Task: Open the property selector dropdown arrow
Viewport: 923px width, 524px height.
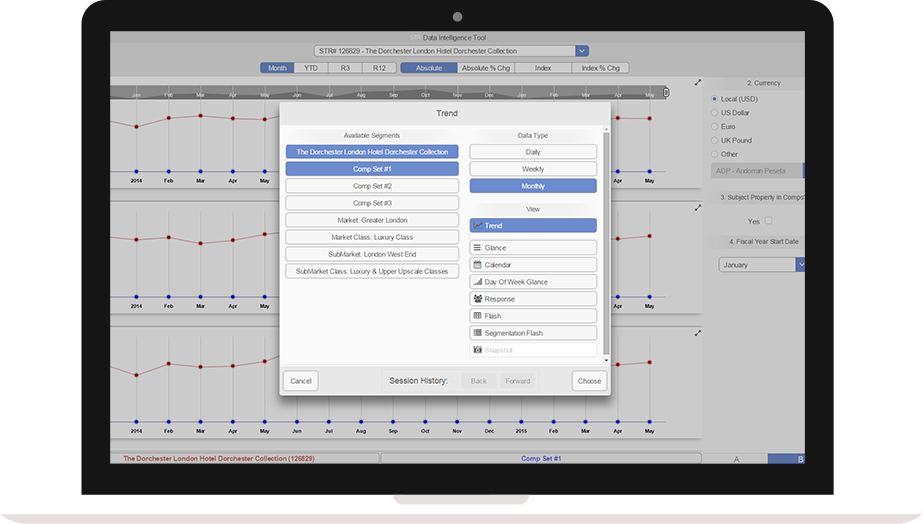Action: (x=582, y=51)
